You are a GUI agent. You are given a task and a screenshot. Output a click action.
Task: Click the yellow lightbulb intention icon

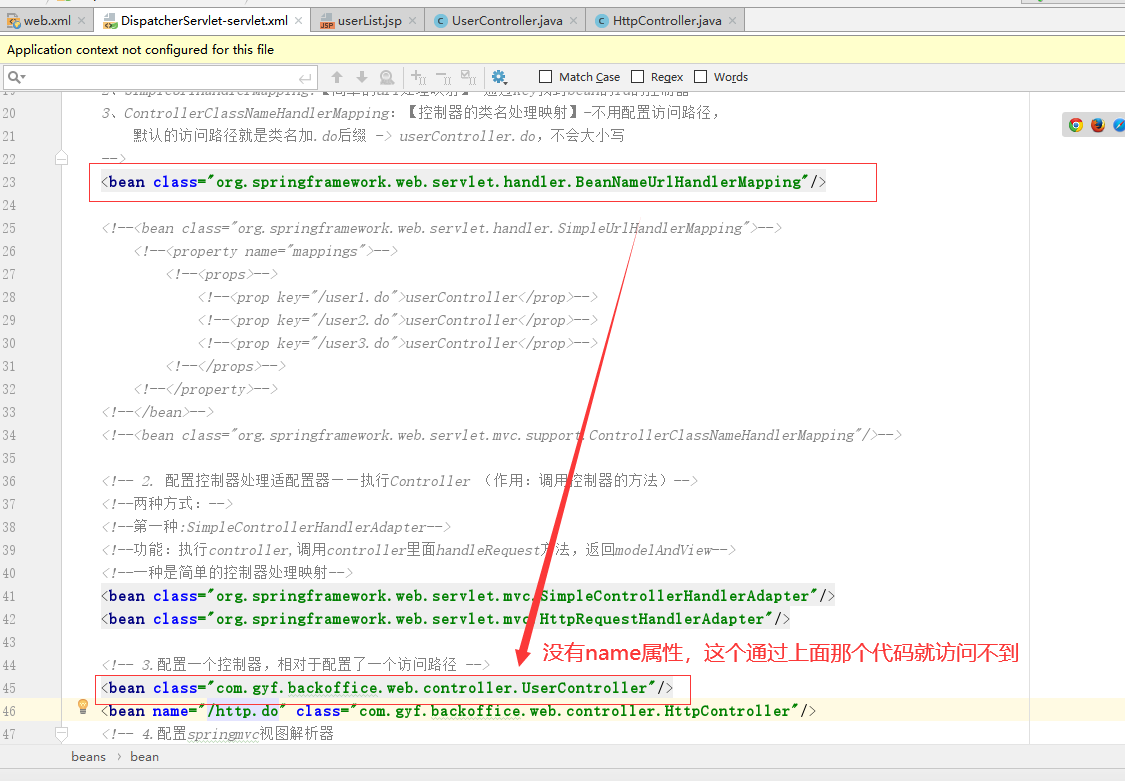tap(83, 706)
